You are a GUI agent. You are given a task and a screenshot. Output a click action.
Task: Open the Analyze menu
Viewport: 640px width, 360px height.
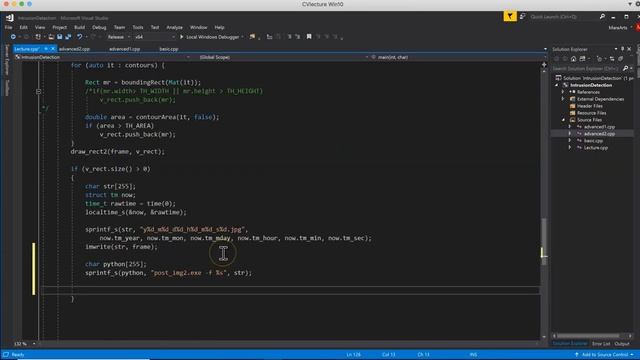174,27
